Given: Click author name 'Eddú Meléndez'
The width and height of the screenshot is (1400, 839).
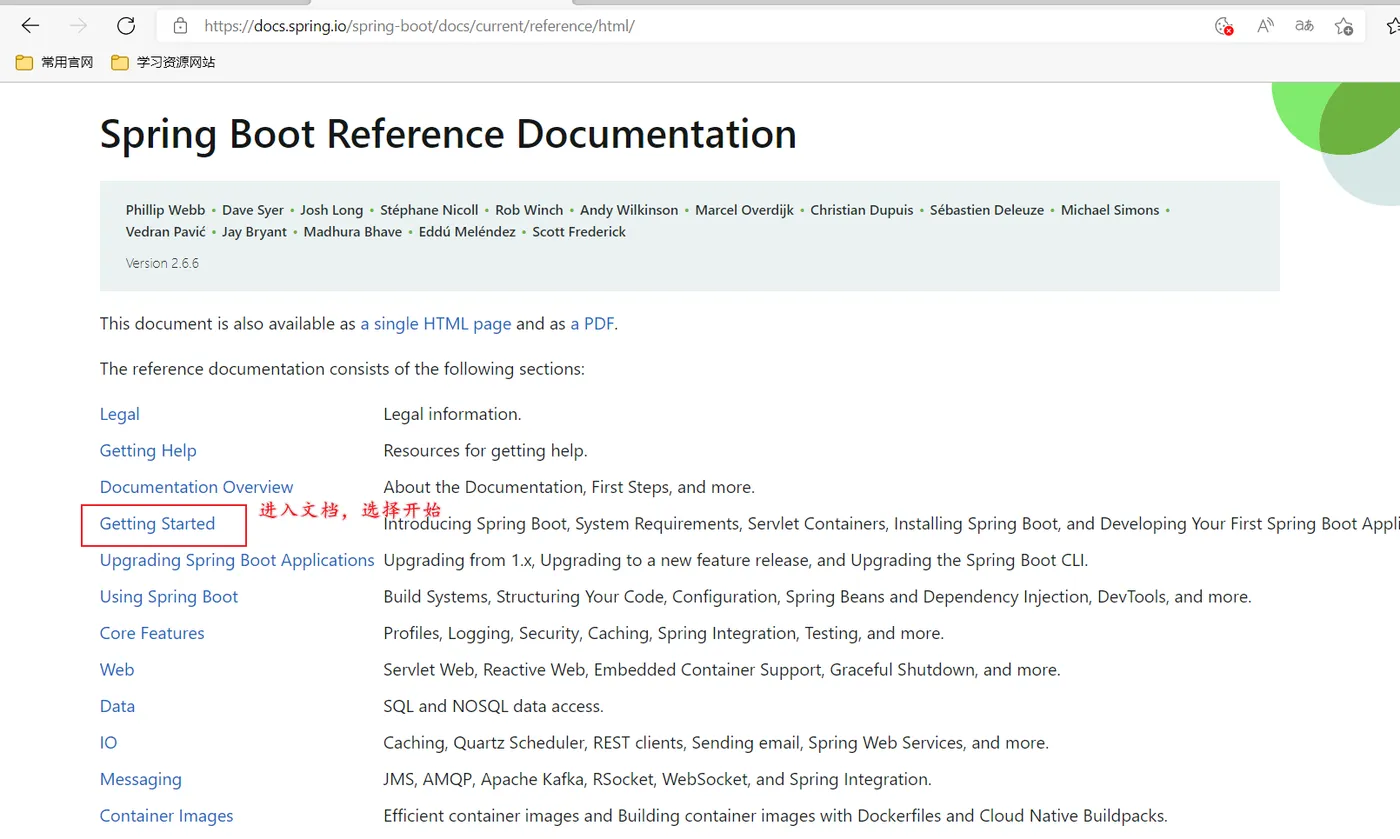Looking at the screenshot, I should coord(467,232).
